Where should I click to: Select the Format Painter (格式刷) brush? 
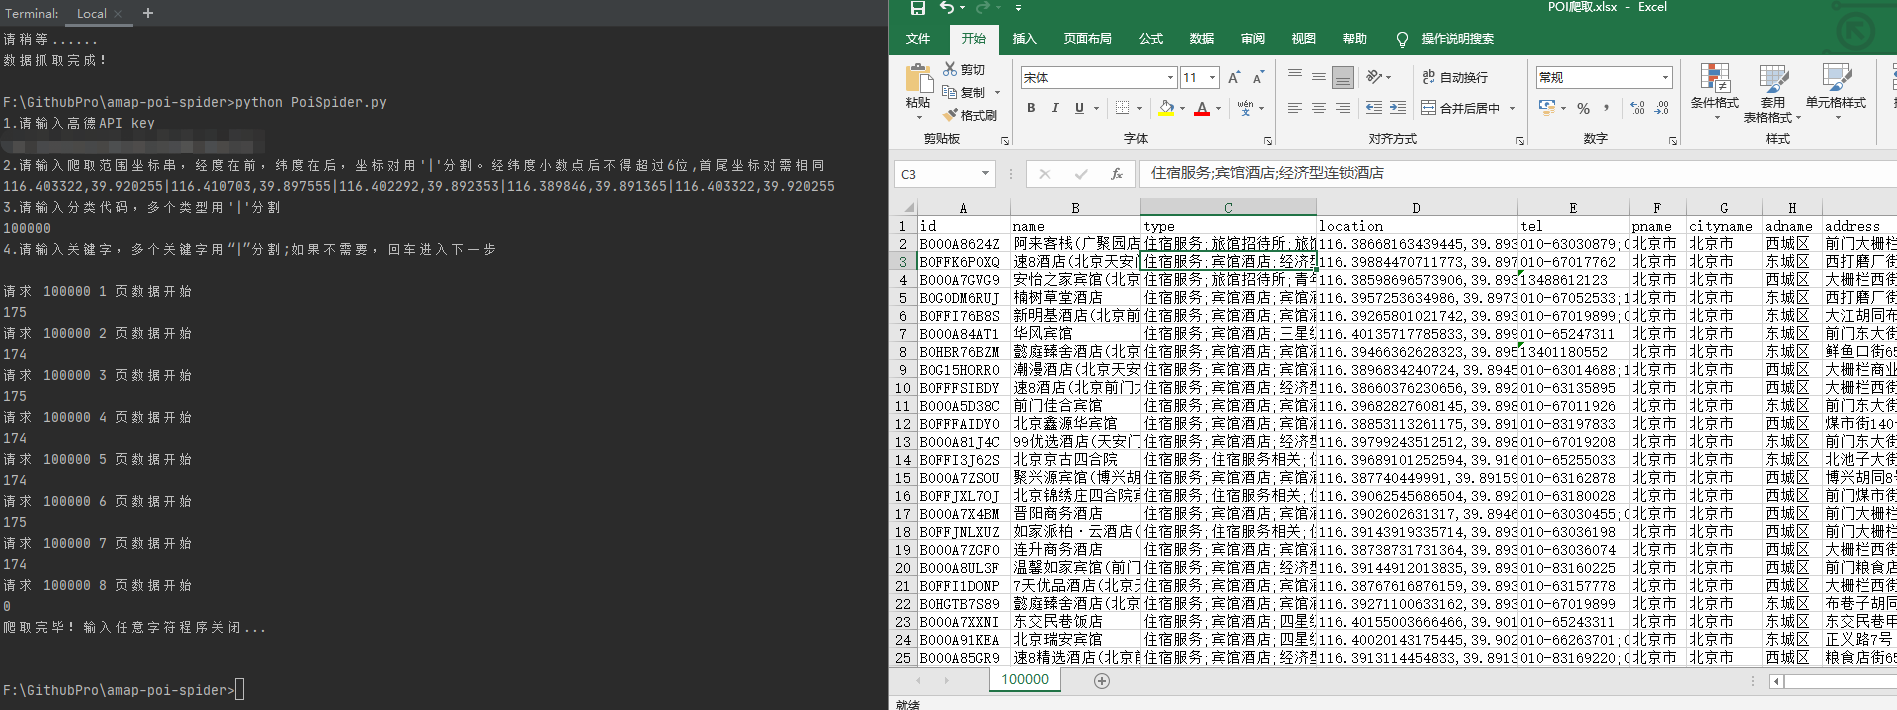969,115
